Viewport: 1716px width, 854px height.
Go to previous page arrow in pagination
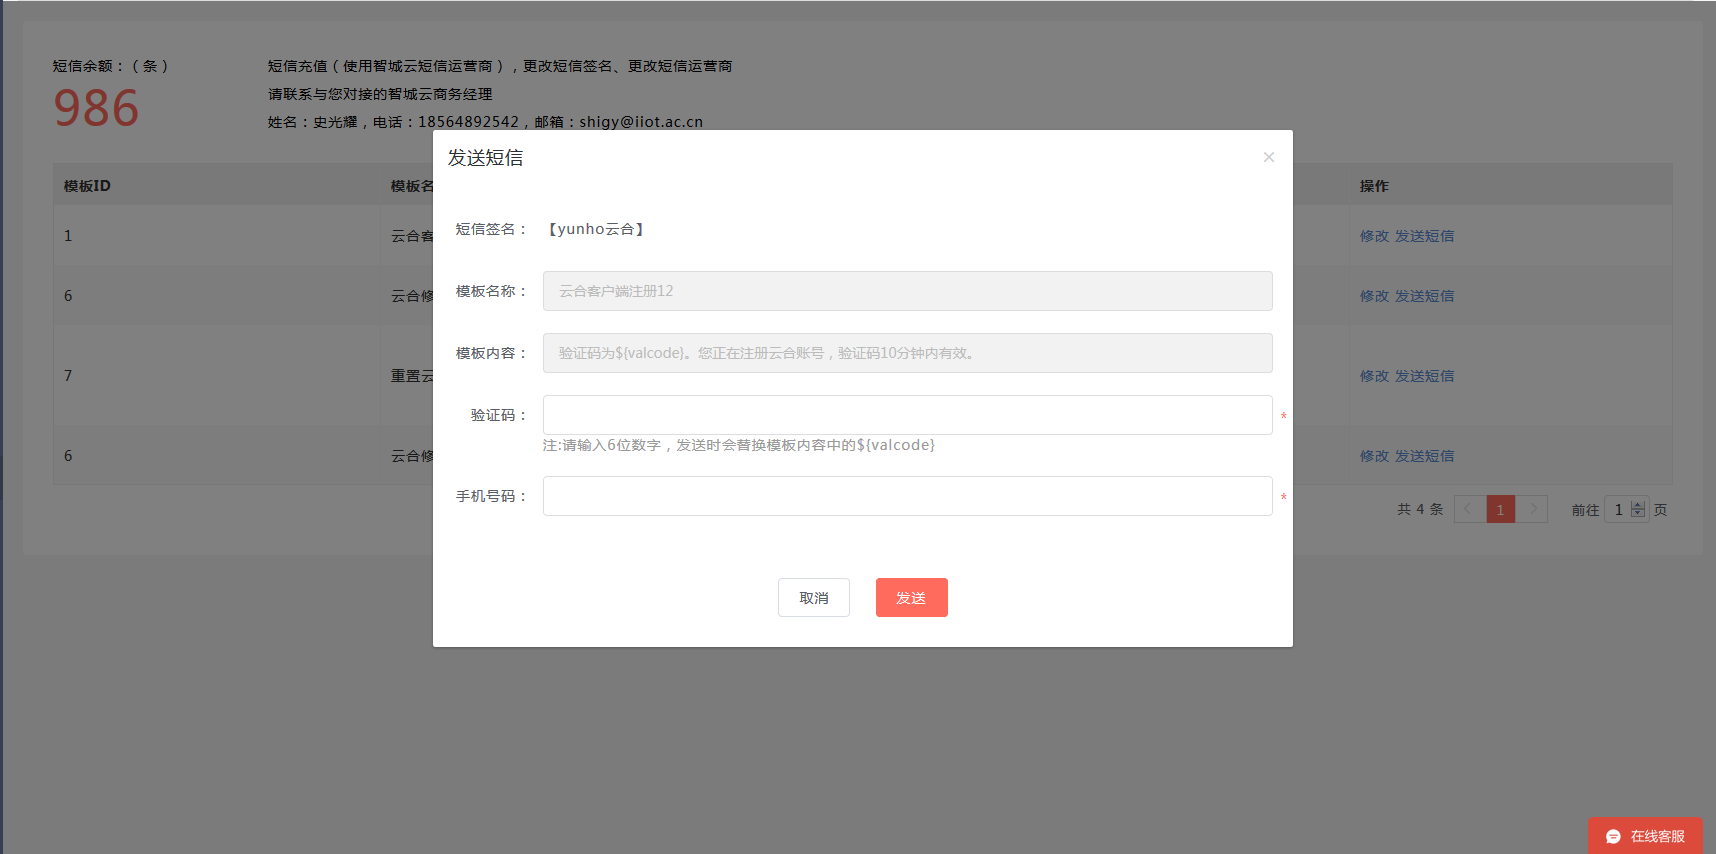[1468, 509]
